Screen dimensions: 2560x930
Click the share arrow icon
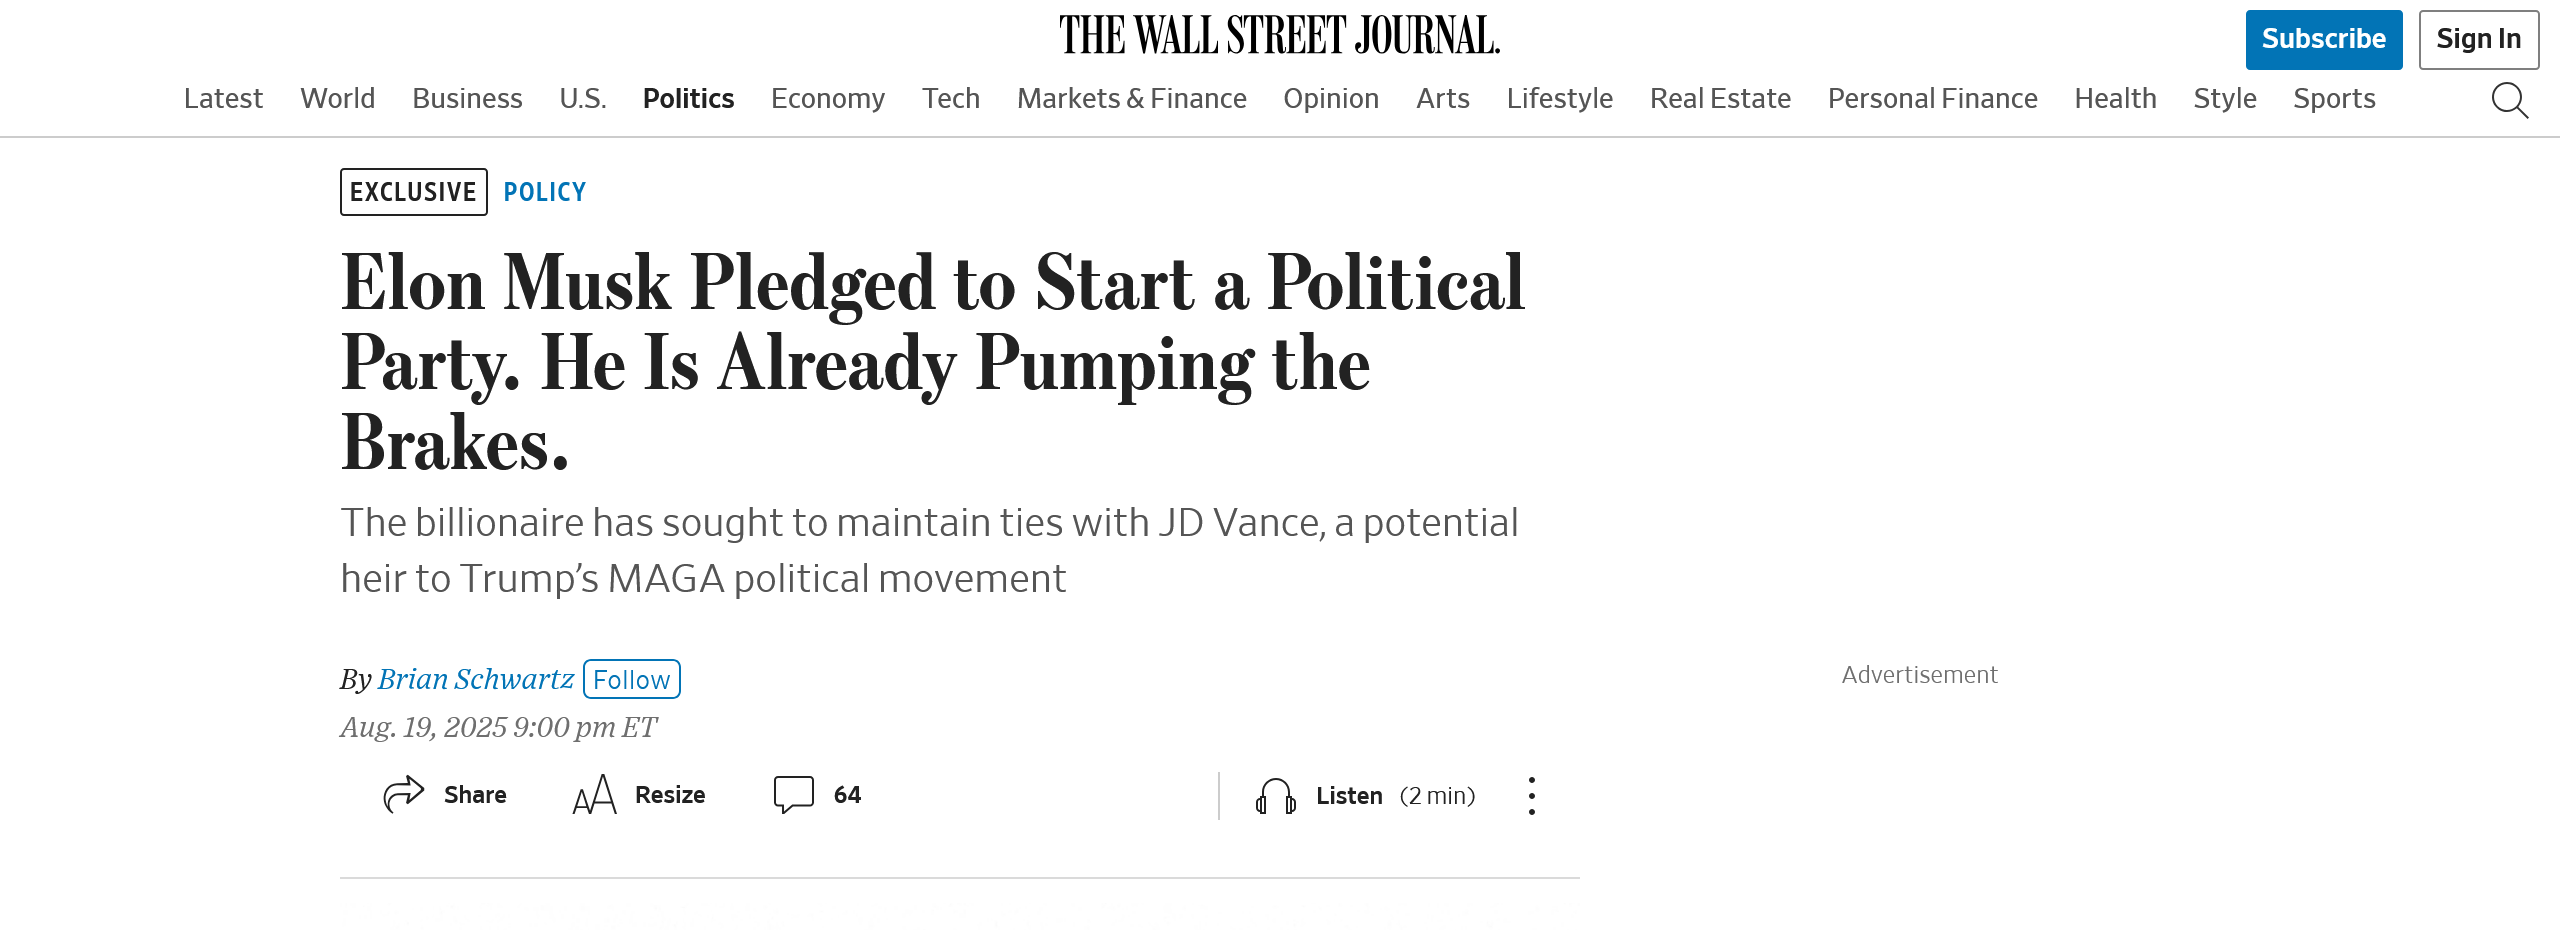coord(404,795)
